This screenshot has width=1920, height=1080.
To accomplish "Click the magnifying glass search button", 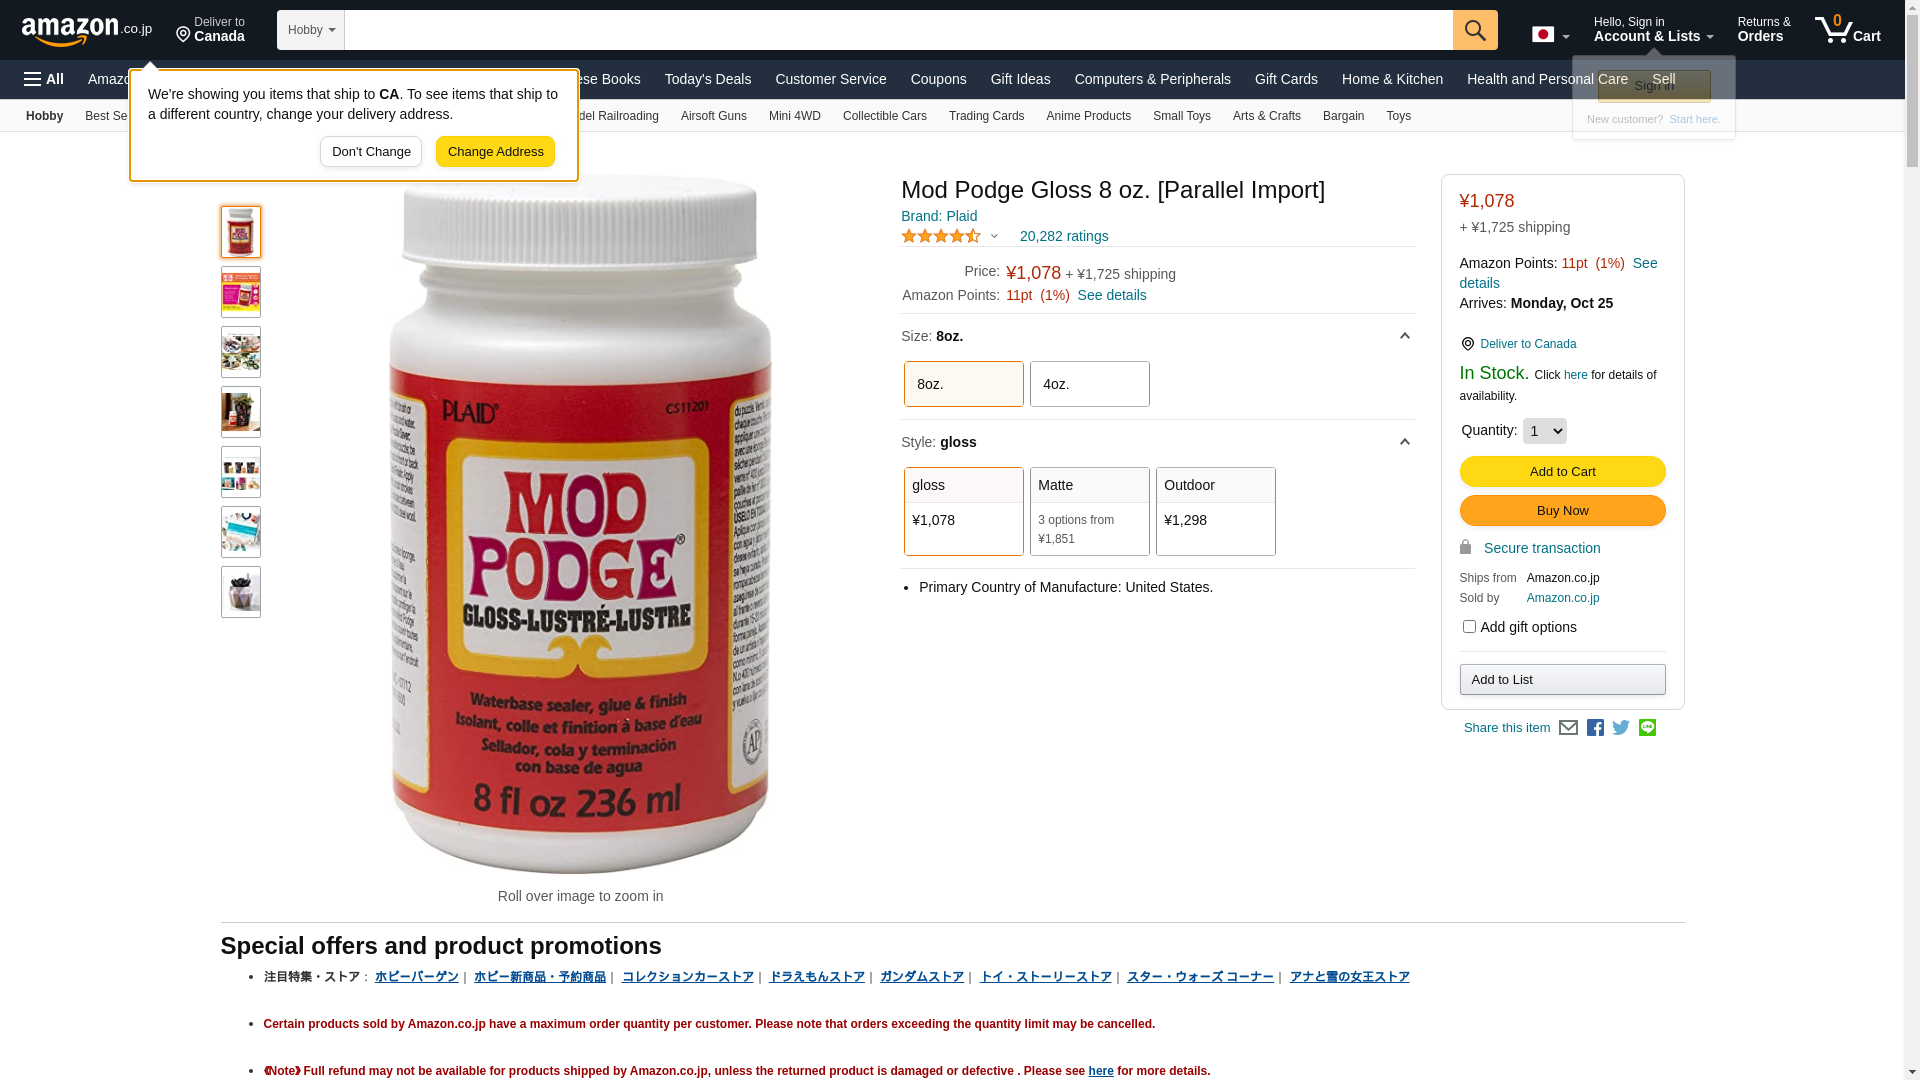I will (x=1475, y=30).
